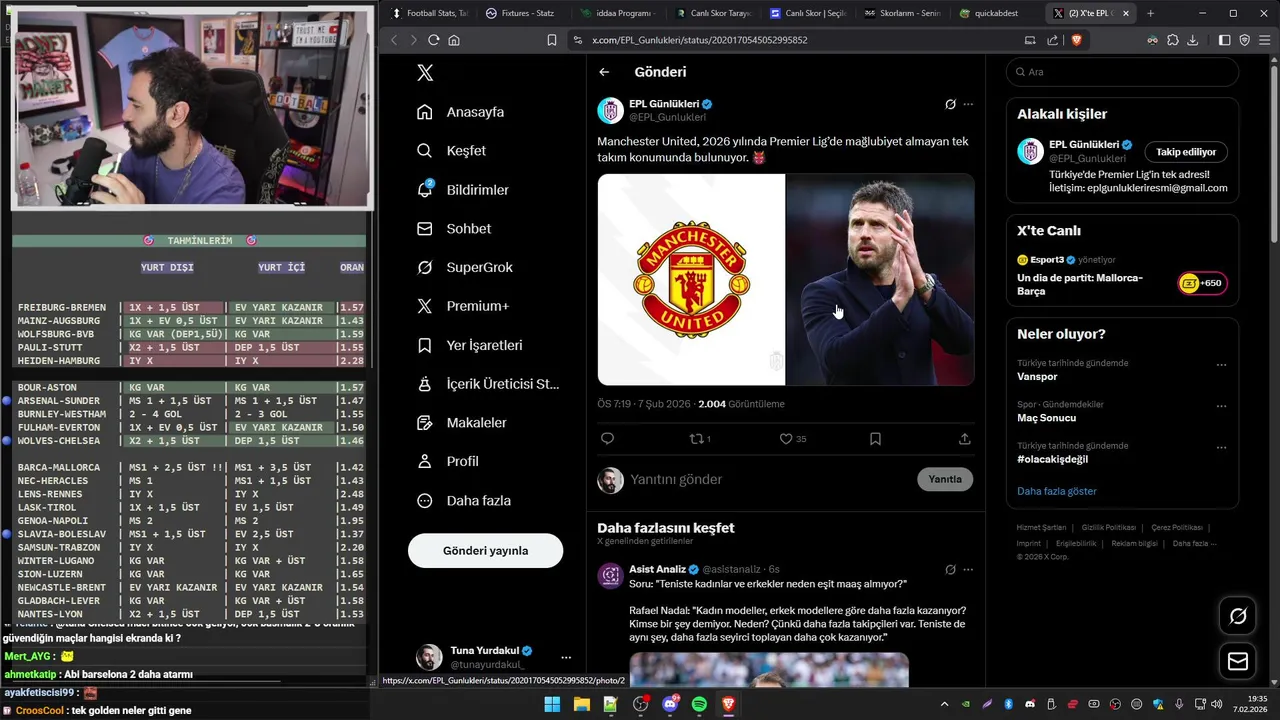Screen dimensions: 1280x720
Task: Open Gizlilik Politikası footer link
Action: (1108, 527)
